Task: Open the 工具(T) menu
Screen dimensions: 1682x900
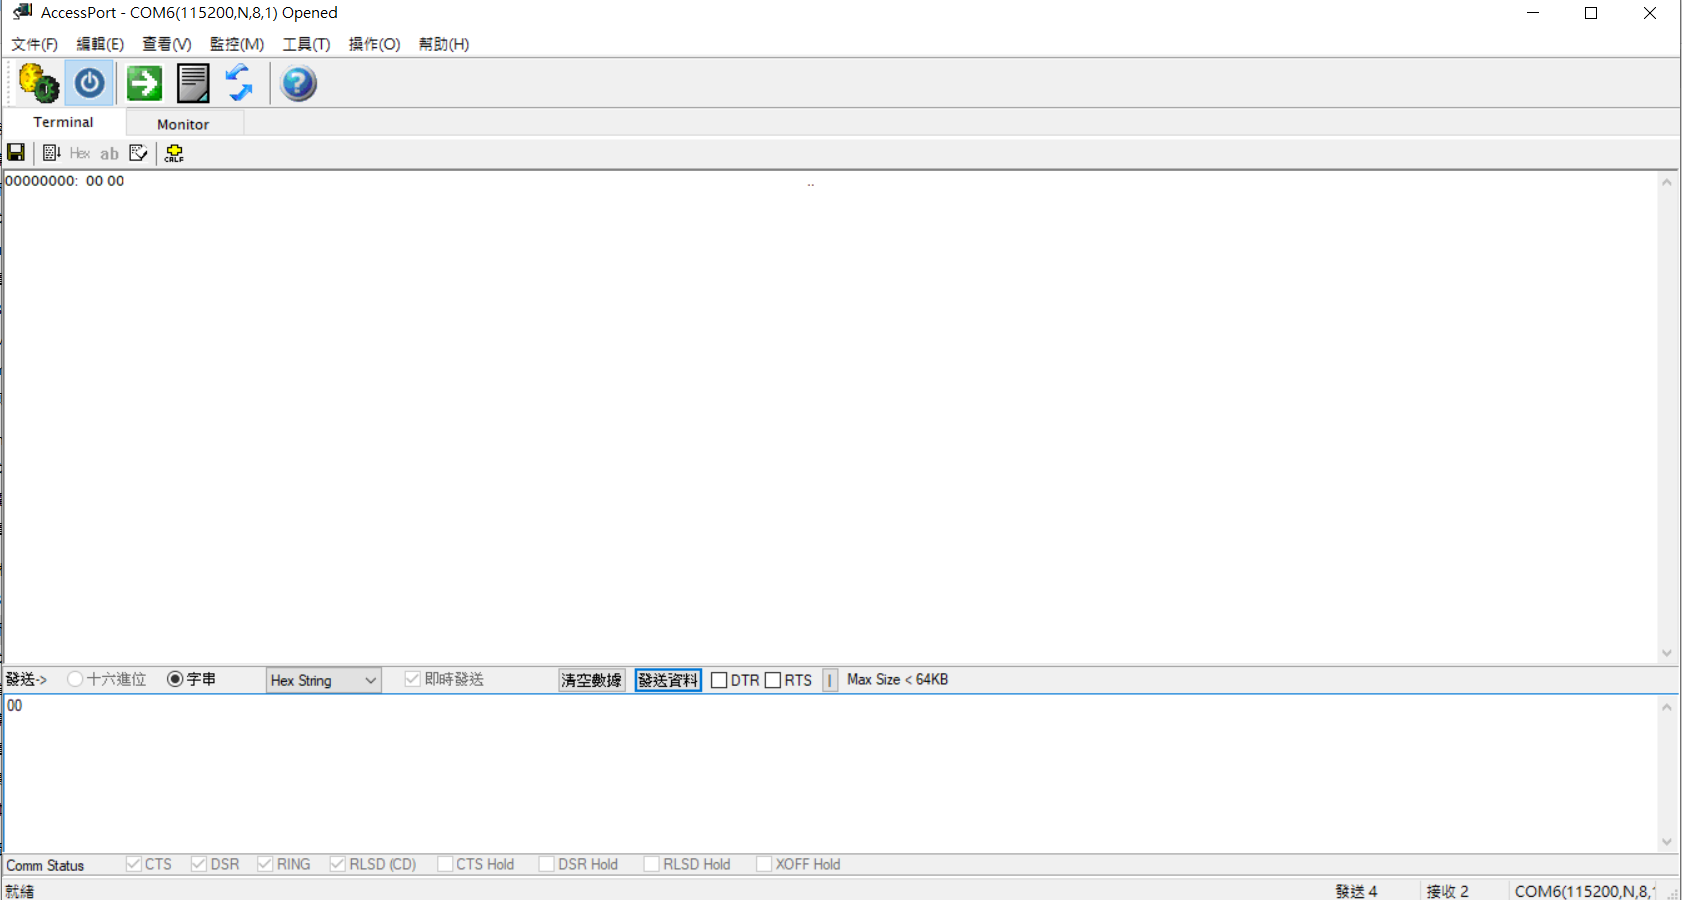Action: [306, 44]
